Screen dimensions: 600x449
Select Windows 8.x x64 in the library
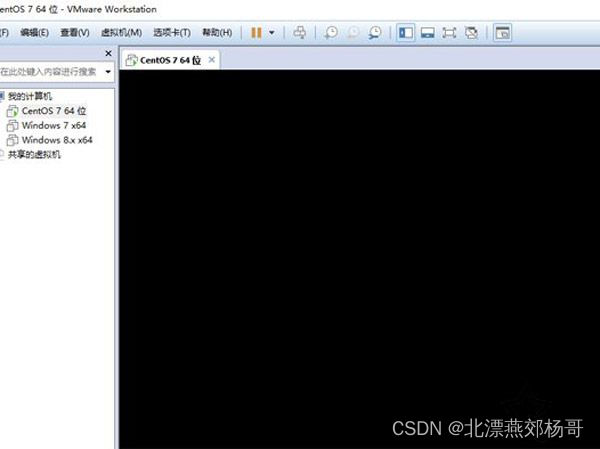(x=57, y=140)
